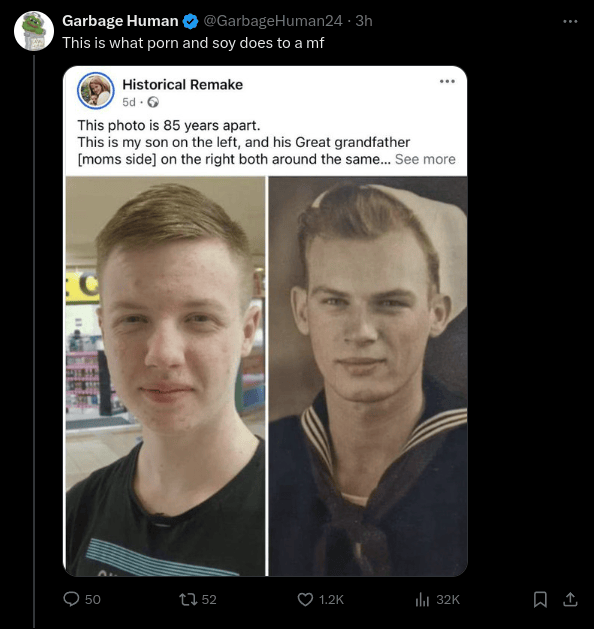The width and height of the screenshot is (594, 629).
Task: Open right photo of the sailor
Action: pyautogui.click(x=368, y=376)
